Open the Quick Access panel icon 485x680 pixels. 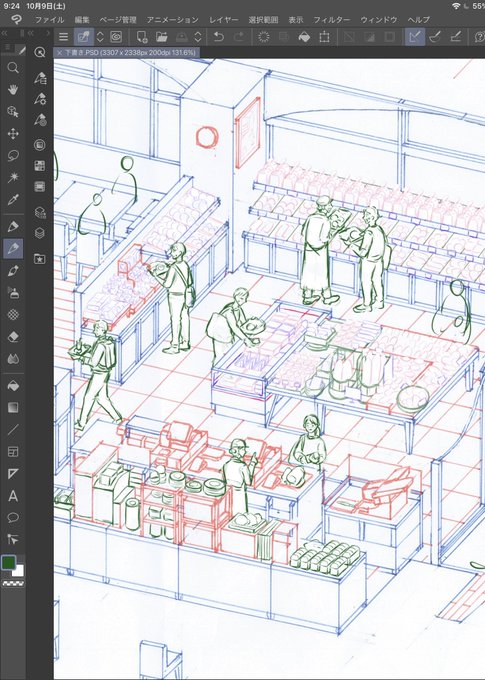pos(39,52)
